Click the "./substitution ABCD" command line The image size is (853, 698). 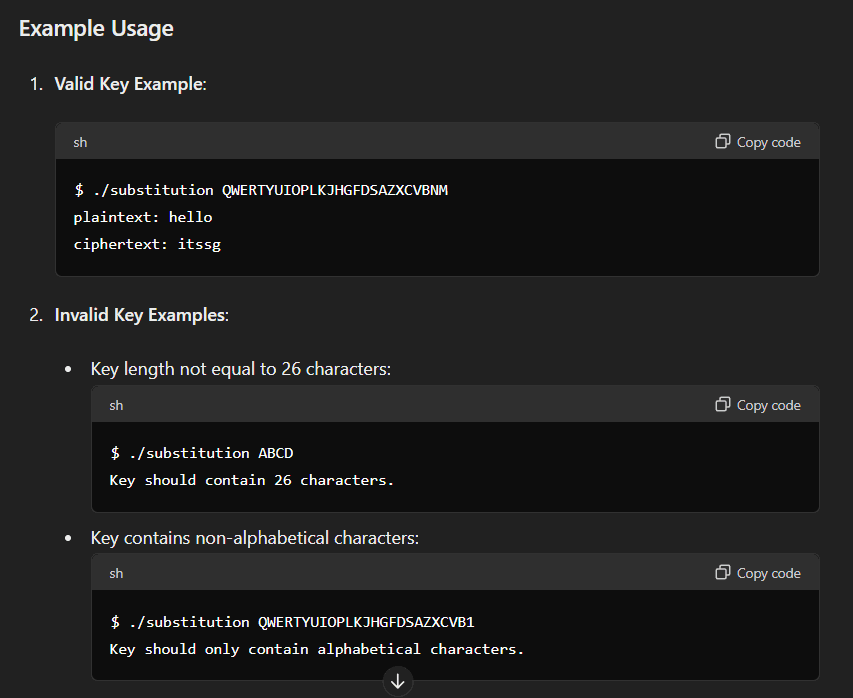[202, 453]
